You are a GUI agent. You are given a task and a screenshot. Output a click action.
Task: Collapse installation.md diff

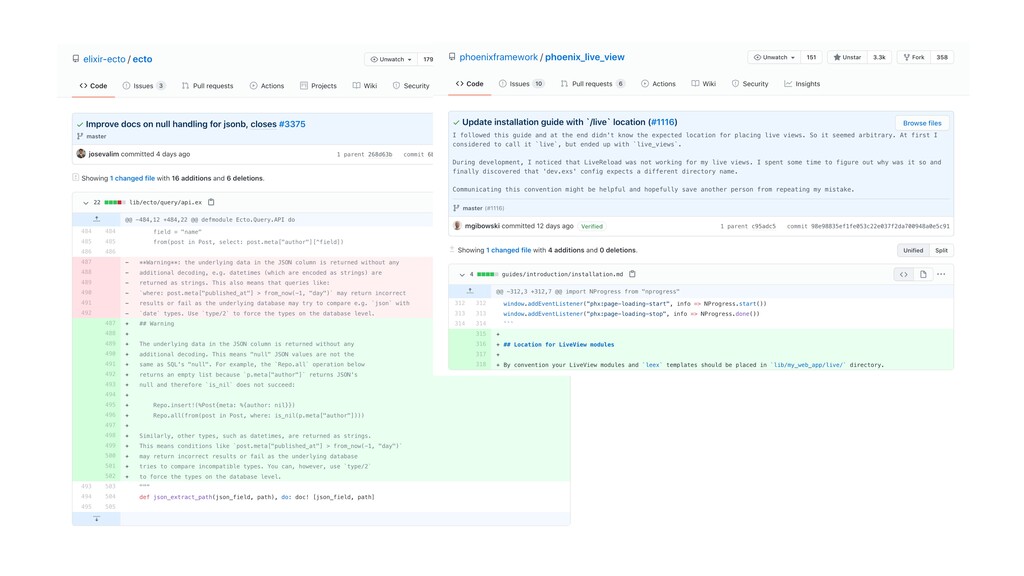pos(462,275)
